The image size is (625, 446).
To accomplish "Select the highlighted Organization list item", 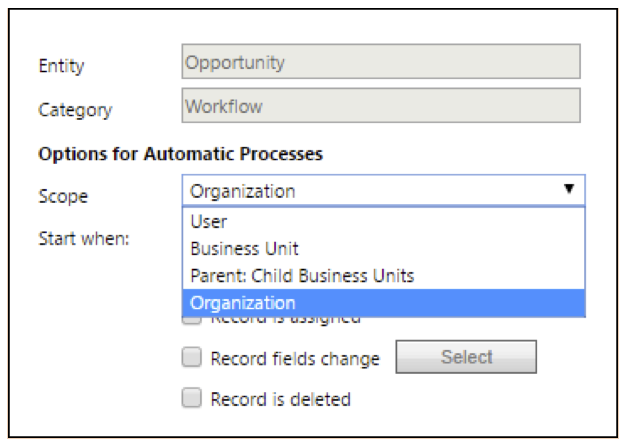I will 383,303.
